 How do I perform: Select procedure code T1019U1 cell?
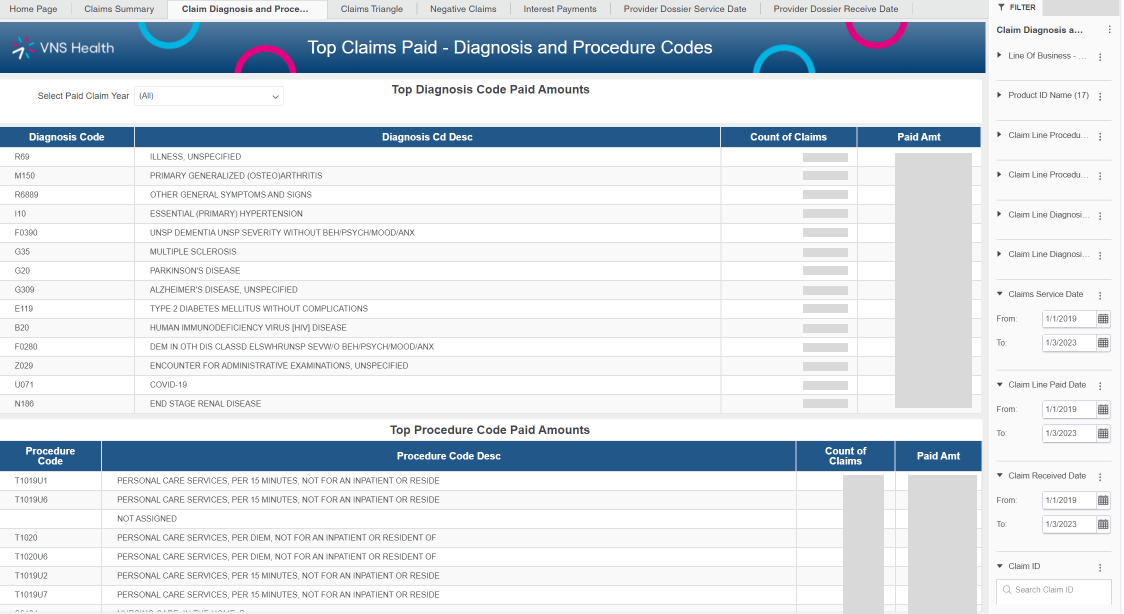(50, 481)
